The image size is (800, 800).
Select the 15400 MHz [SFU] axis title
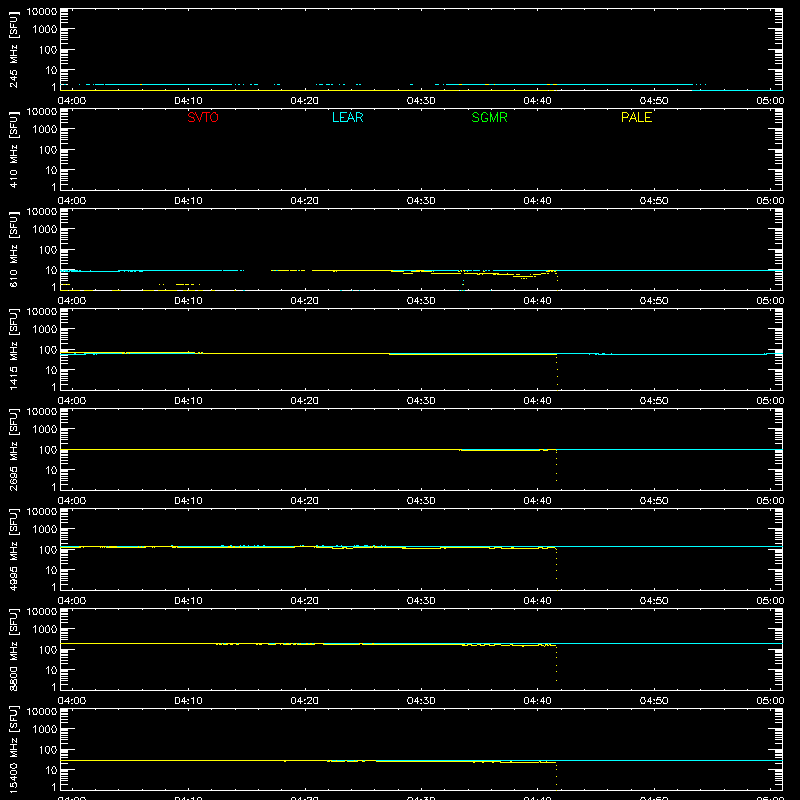(14, 749)
